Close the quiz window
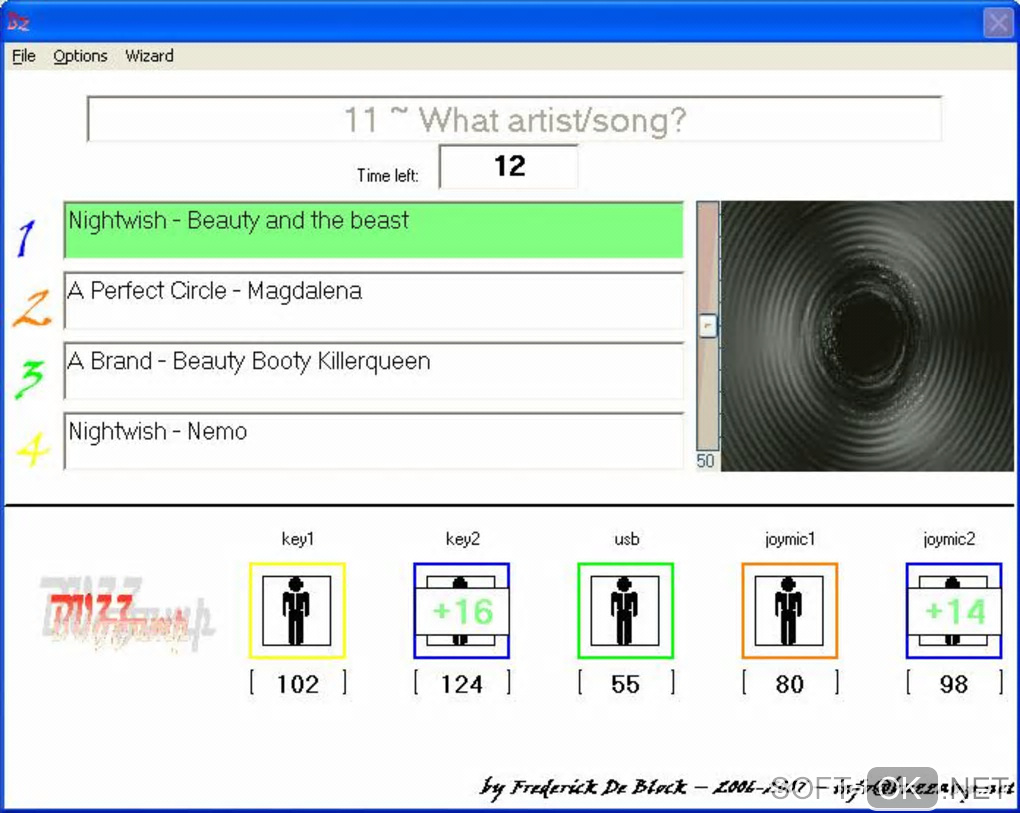Screen dimensions: 1020x813 (997, 23)
